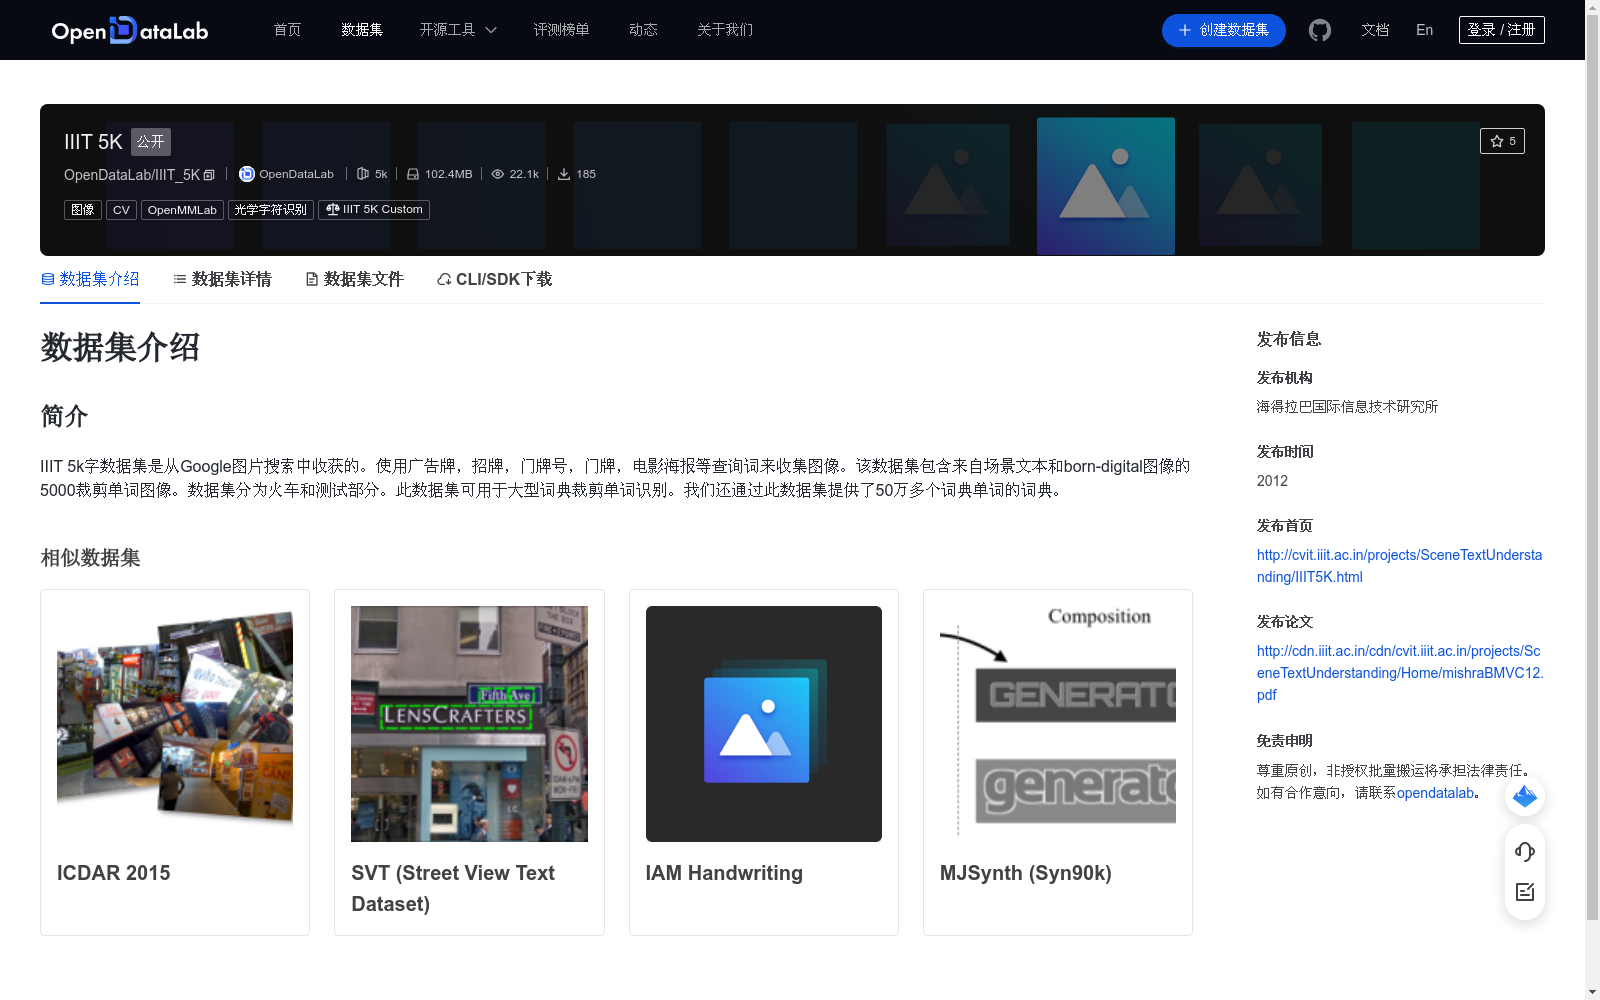Click the 2012 publish year
Viewport: 1600px width, 1000px height.
point(1272,481)
